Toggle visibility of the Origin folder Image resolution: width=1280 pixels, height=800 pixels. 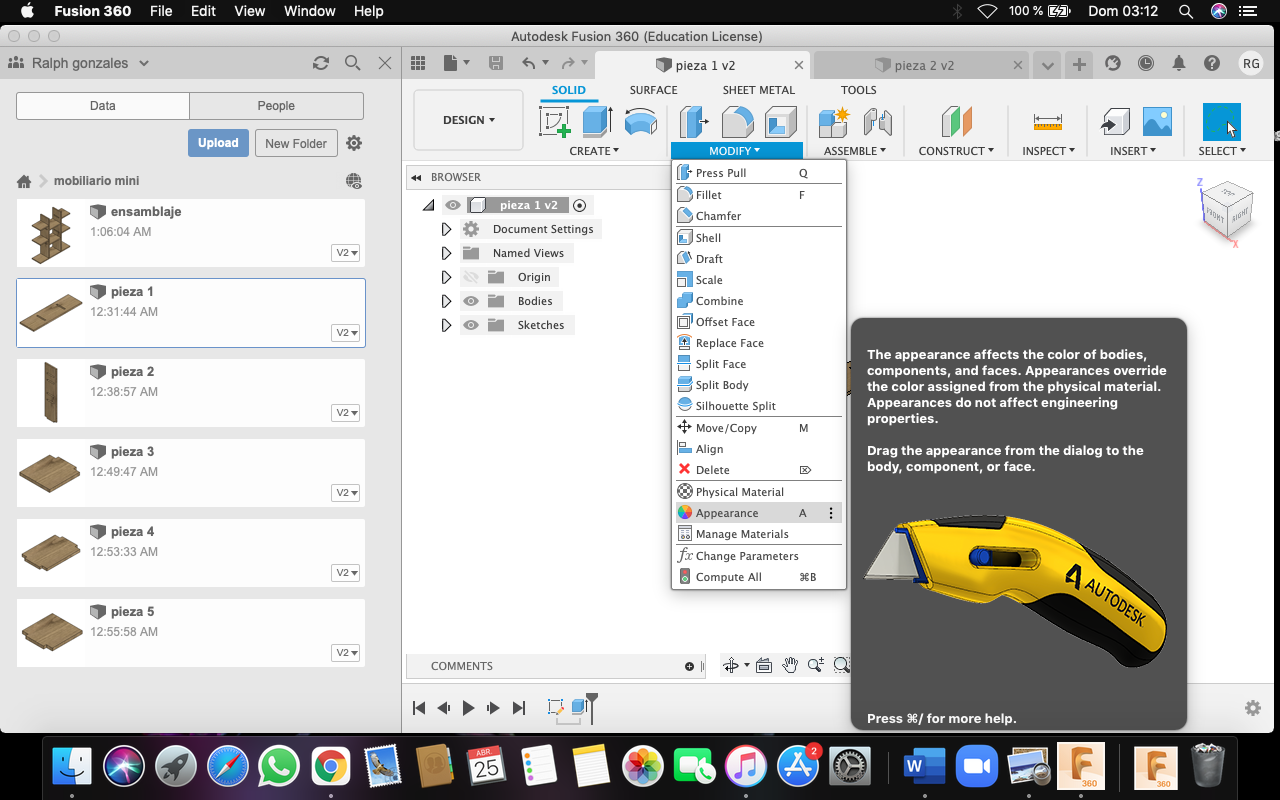tap(471, 277)
